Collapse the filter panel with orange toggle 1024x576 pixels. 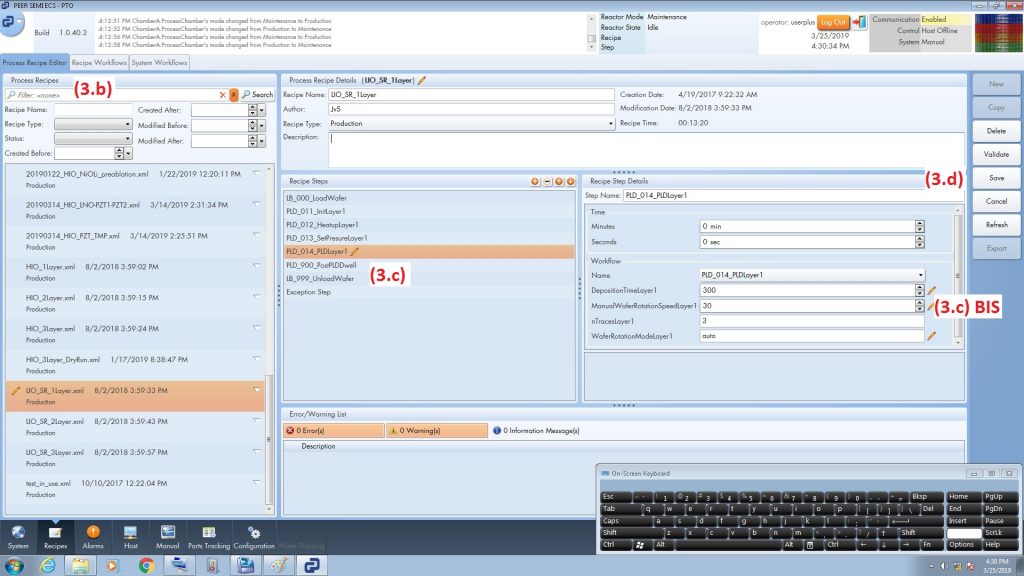coord(233,94)
